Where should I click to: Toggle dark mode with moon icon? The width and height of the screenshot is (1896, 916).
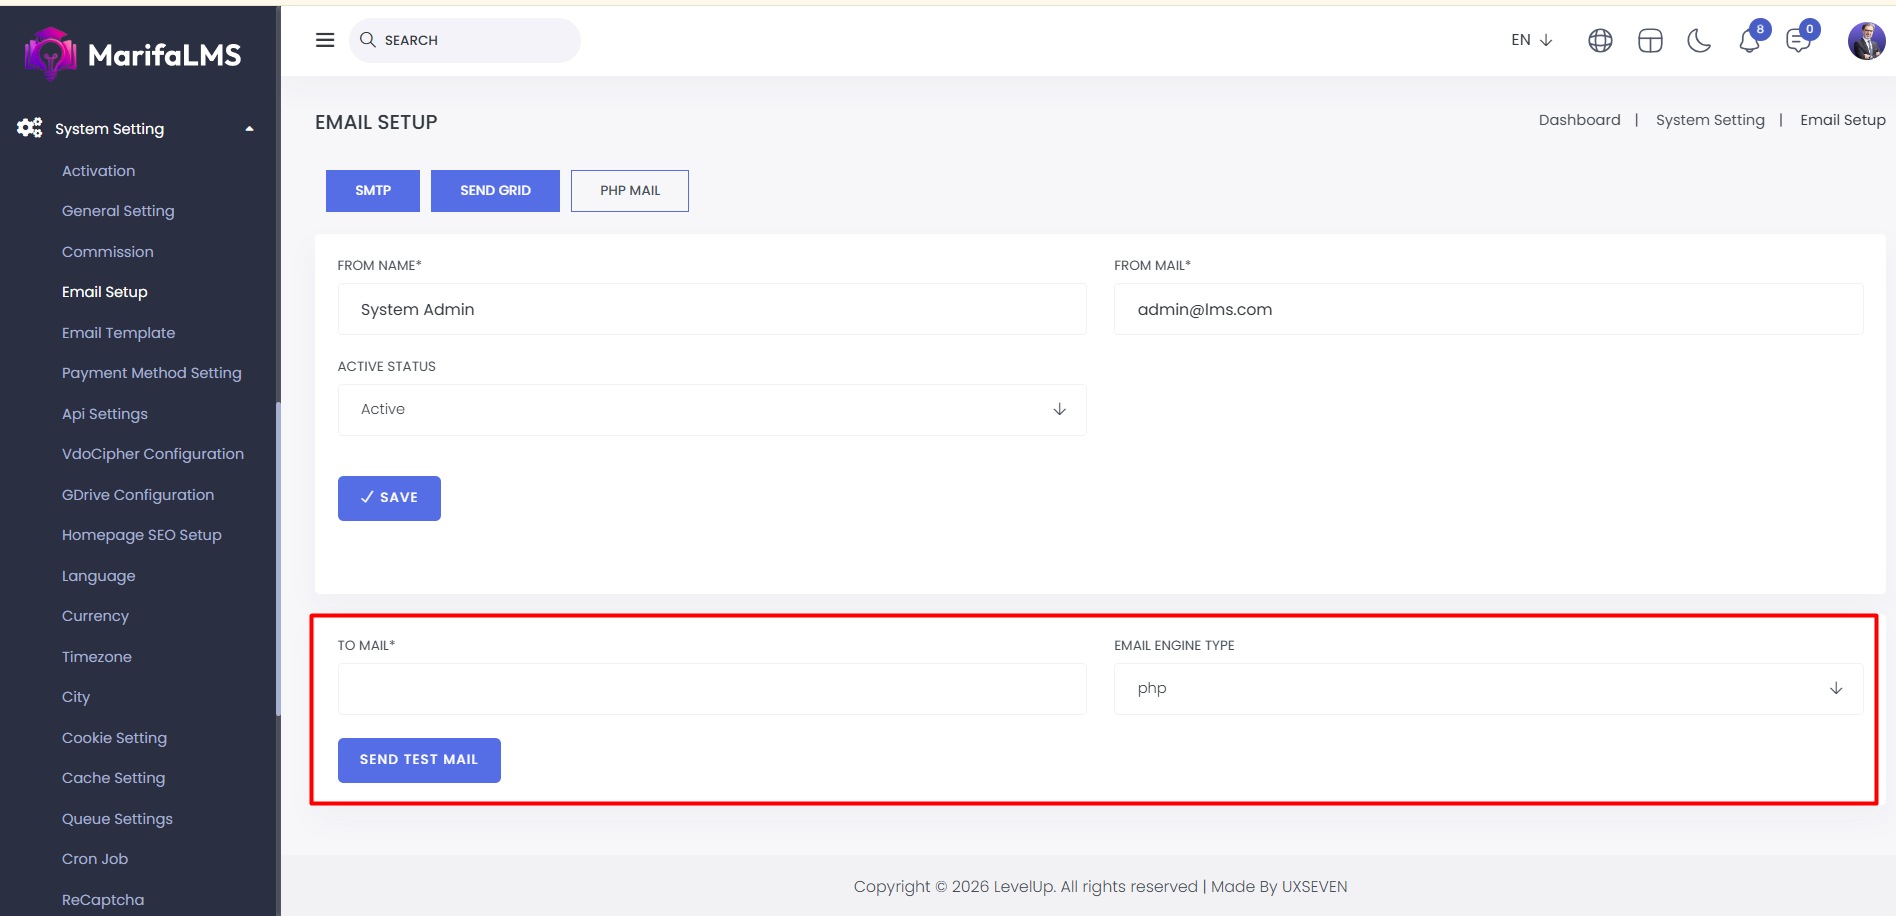click(x=1699, y=40)
